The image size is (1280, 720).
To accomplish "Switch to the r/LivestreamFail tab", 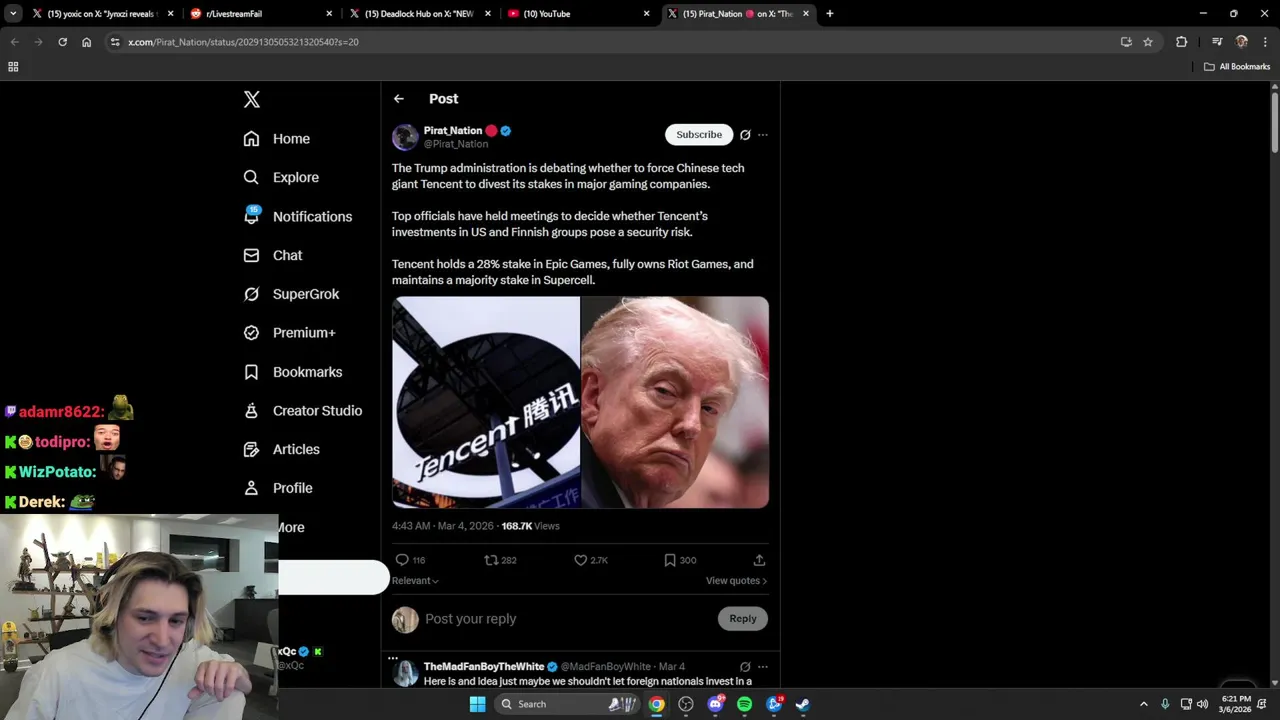I will click(x=259, y=14).
